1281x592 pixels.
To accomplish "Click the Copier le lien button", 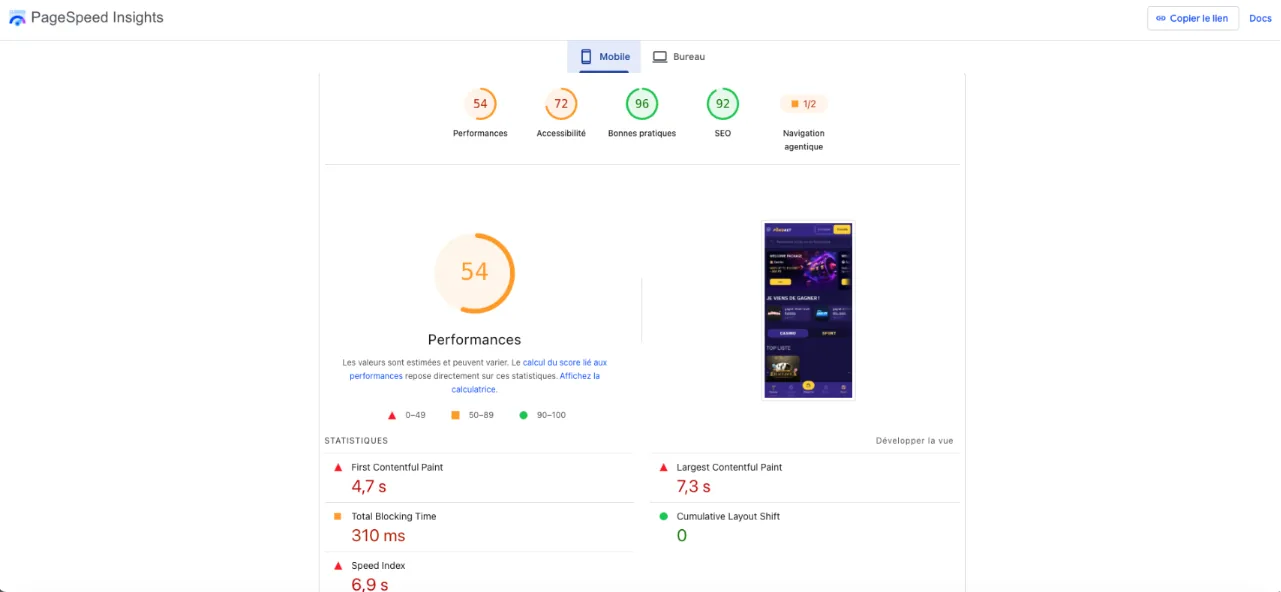I will point(1192,18).
